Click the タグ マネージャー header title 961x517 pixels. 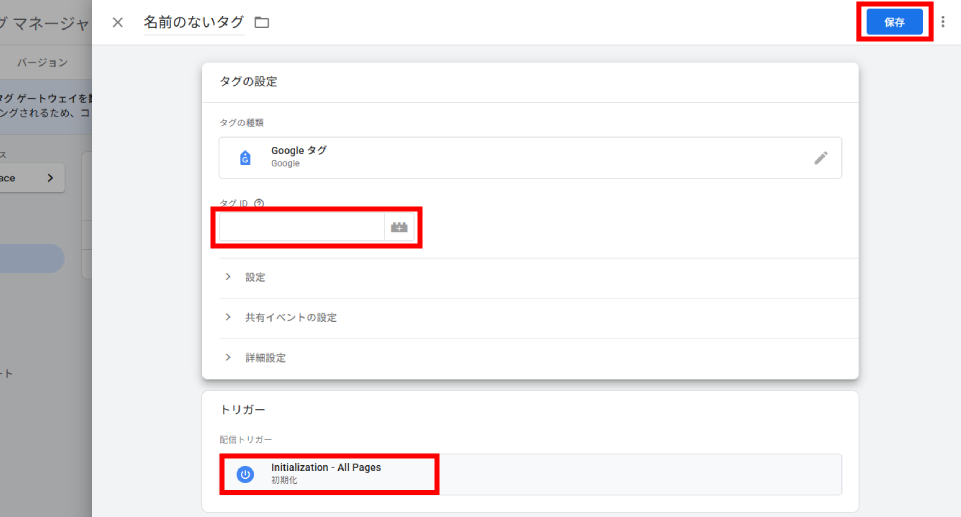pyautogui.click(x=45, y=22)
